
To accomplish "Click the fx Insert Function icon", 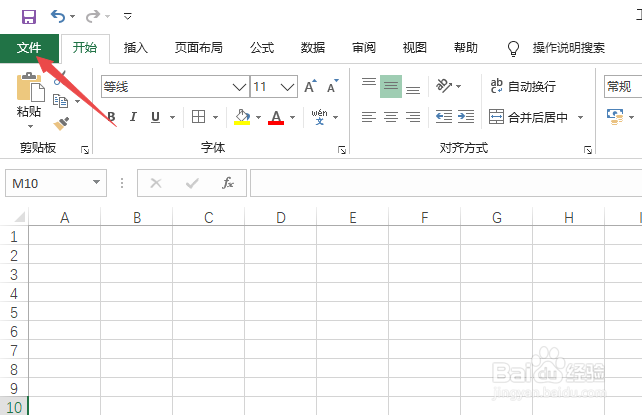I will (228, 183).
